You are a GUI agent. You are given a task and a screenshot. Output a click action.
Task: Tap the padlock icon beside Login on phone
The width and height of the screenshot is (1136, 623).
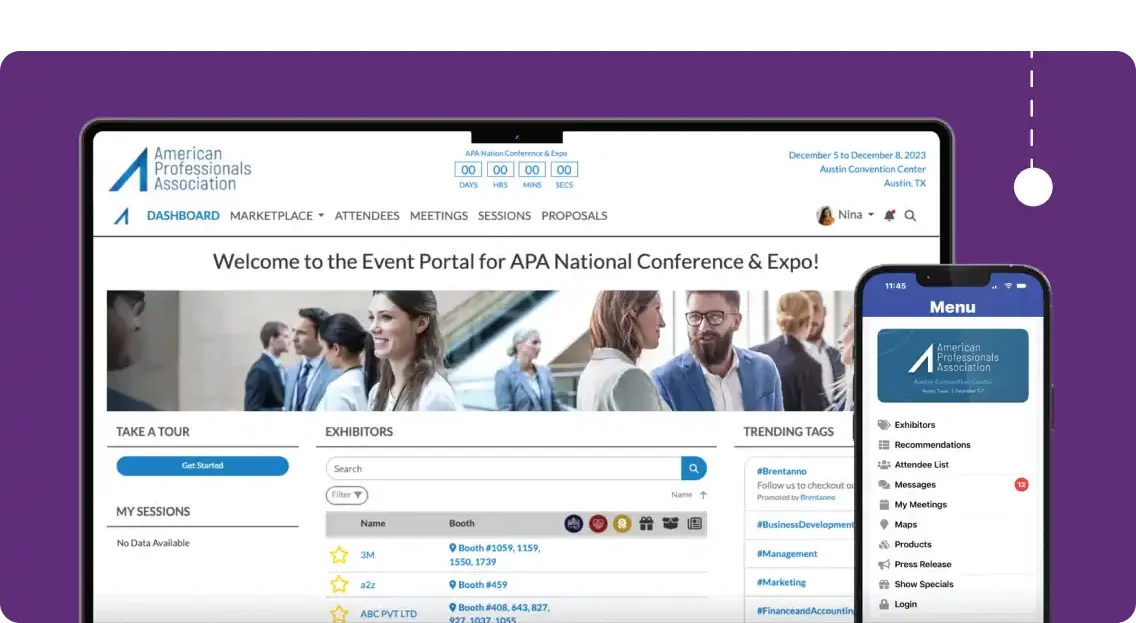[x=884, y=604]
